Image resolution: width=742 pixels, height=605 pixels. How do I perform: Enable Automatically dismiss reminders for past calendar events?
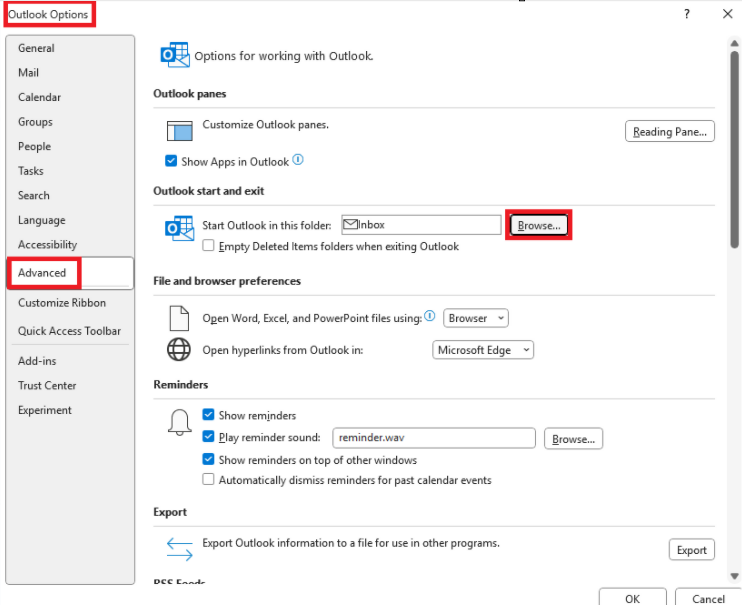click(208, 479)
